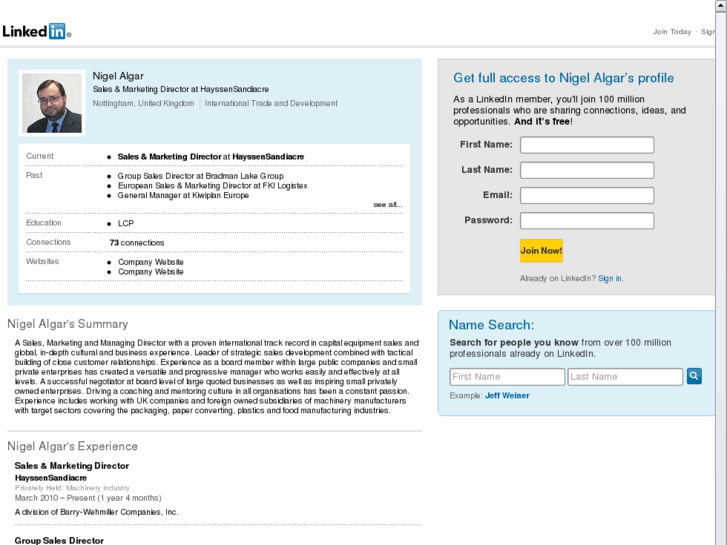727x545 pixels.
Task: Click the page scrollbar up arrow
Action: (721, 6)
